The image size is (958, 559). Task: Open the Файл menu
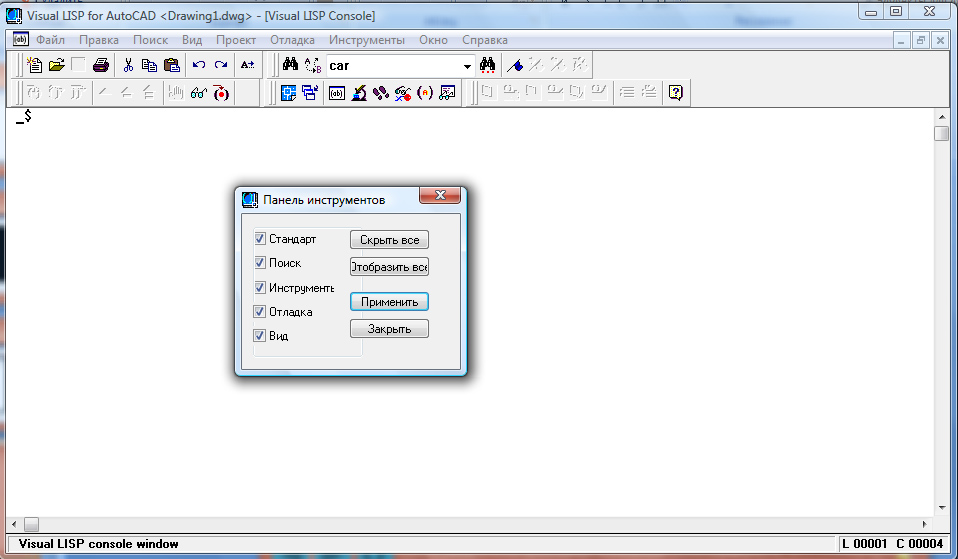pyautogui.click(x=50, y=40)
